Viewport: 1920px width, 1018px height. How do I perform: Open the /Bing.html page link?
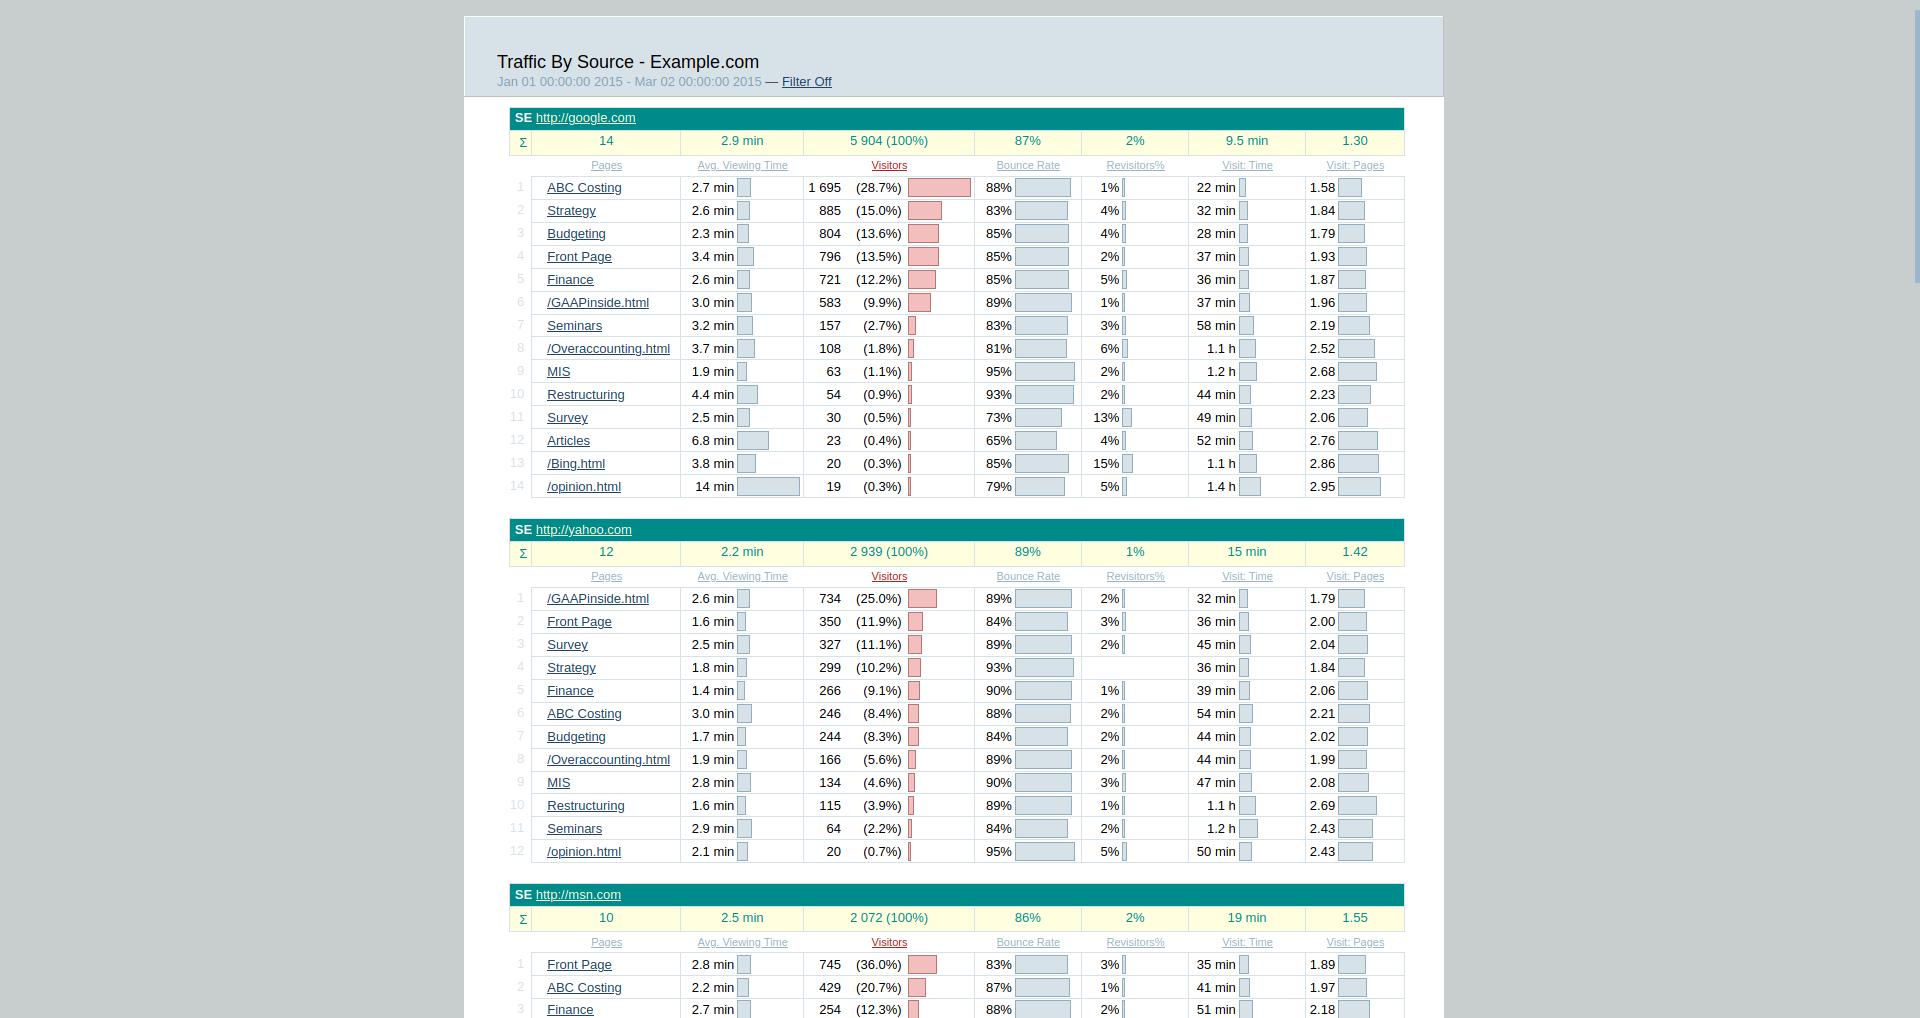coord(575,464)
